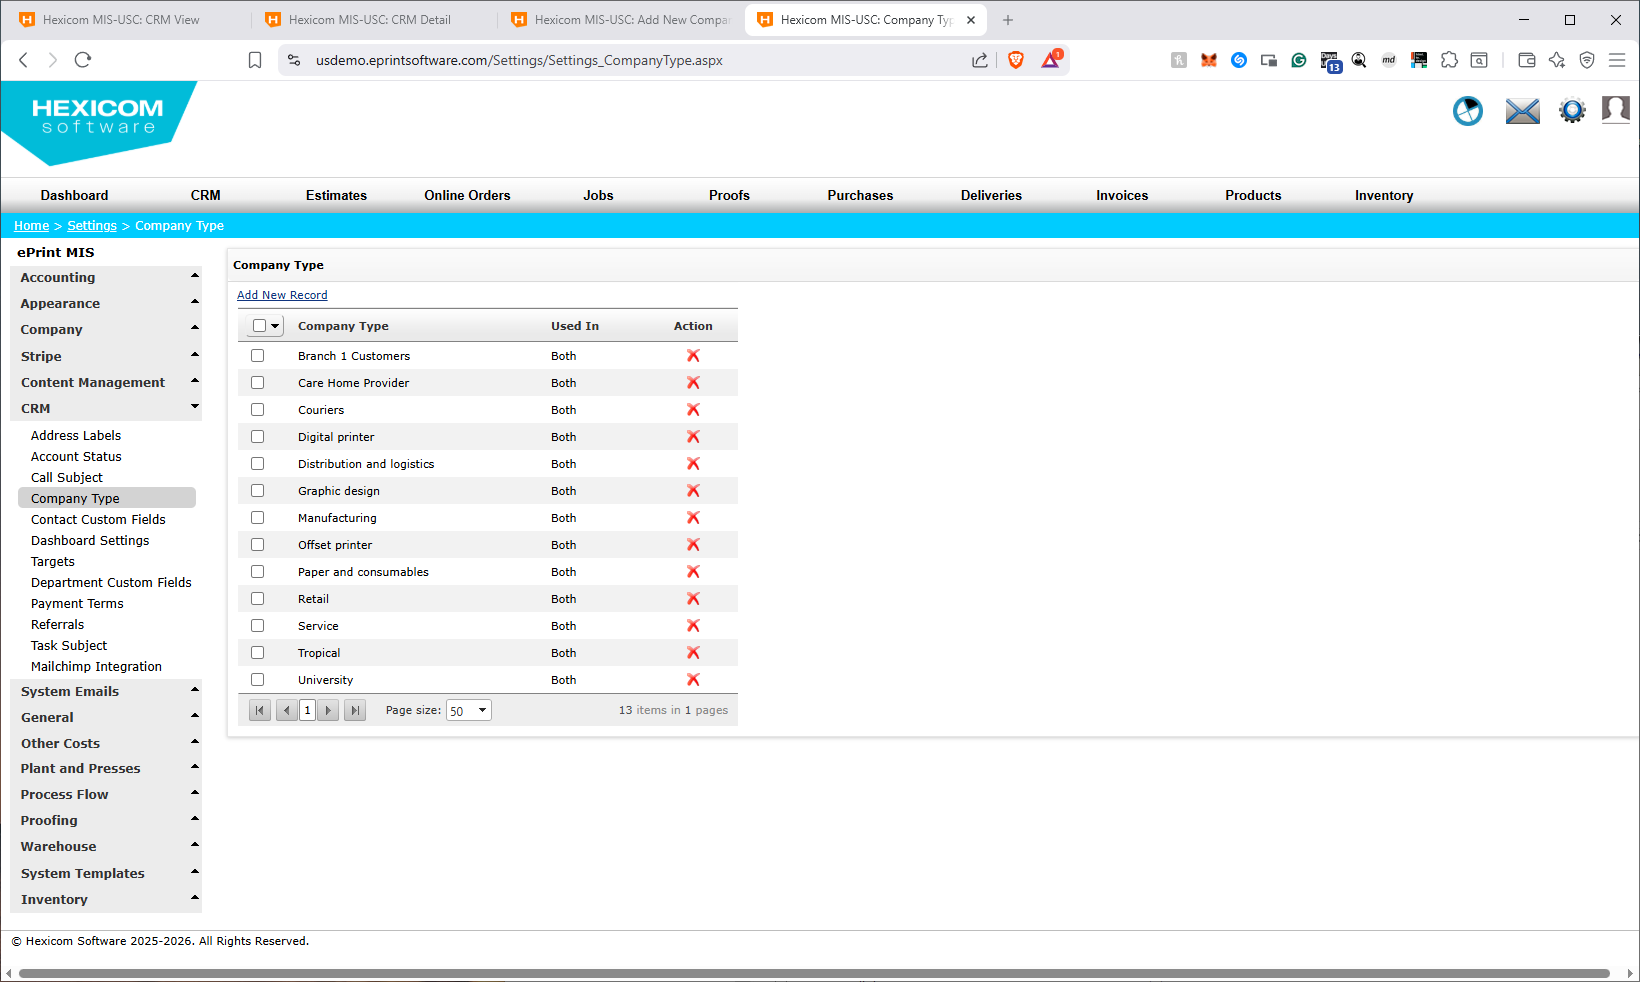Expand the Company sidebar section
The width and height of the screenshot is (1640, 982).
[106, 330]
